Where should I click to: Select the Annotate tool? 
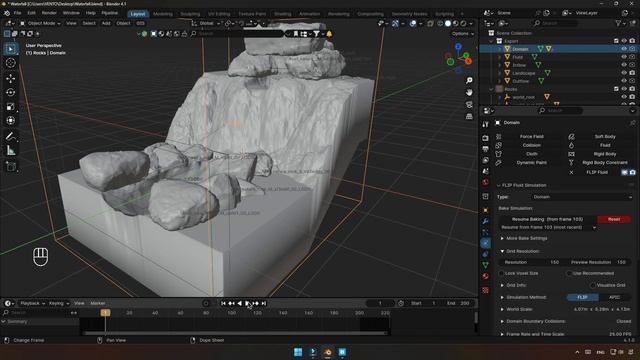pyautogui.click(x=11, y=136)
